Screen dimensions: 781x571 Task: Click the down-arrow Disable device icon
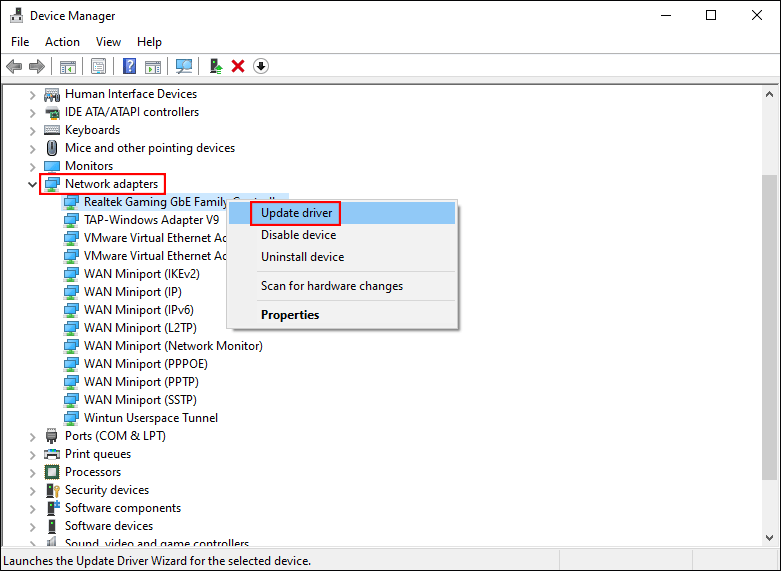(261, 66)
